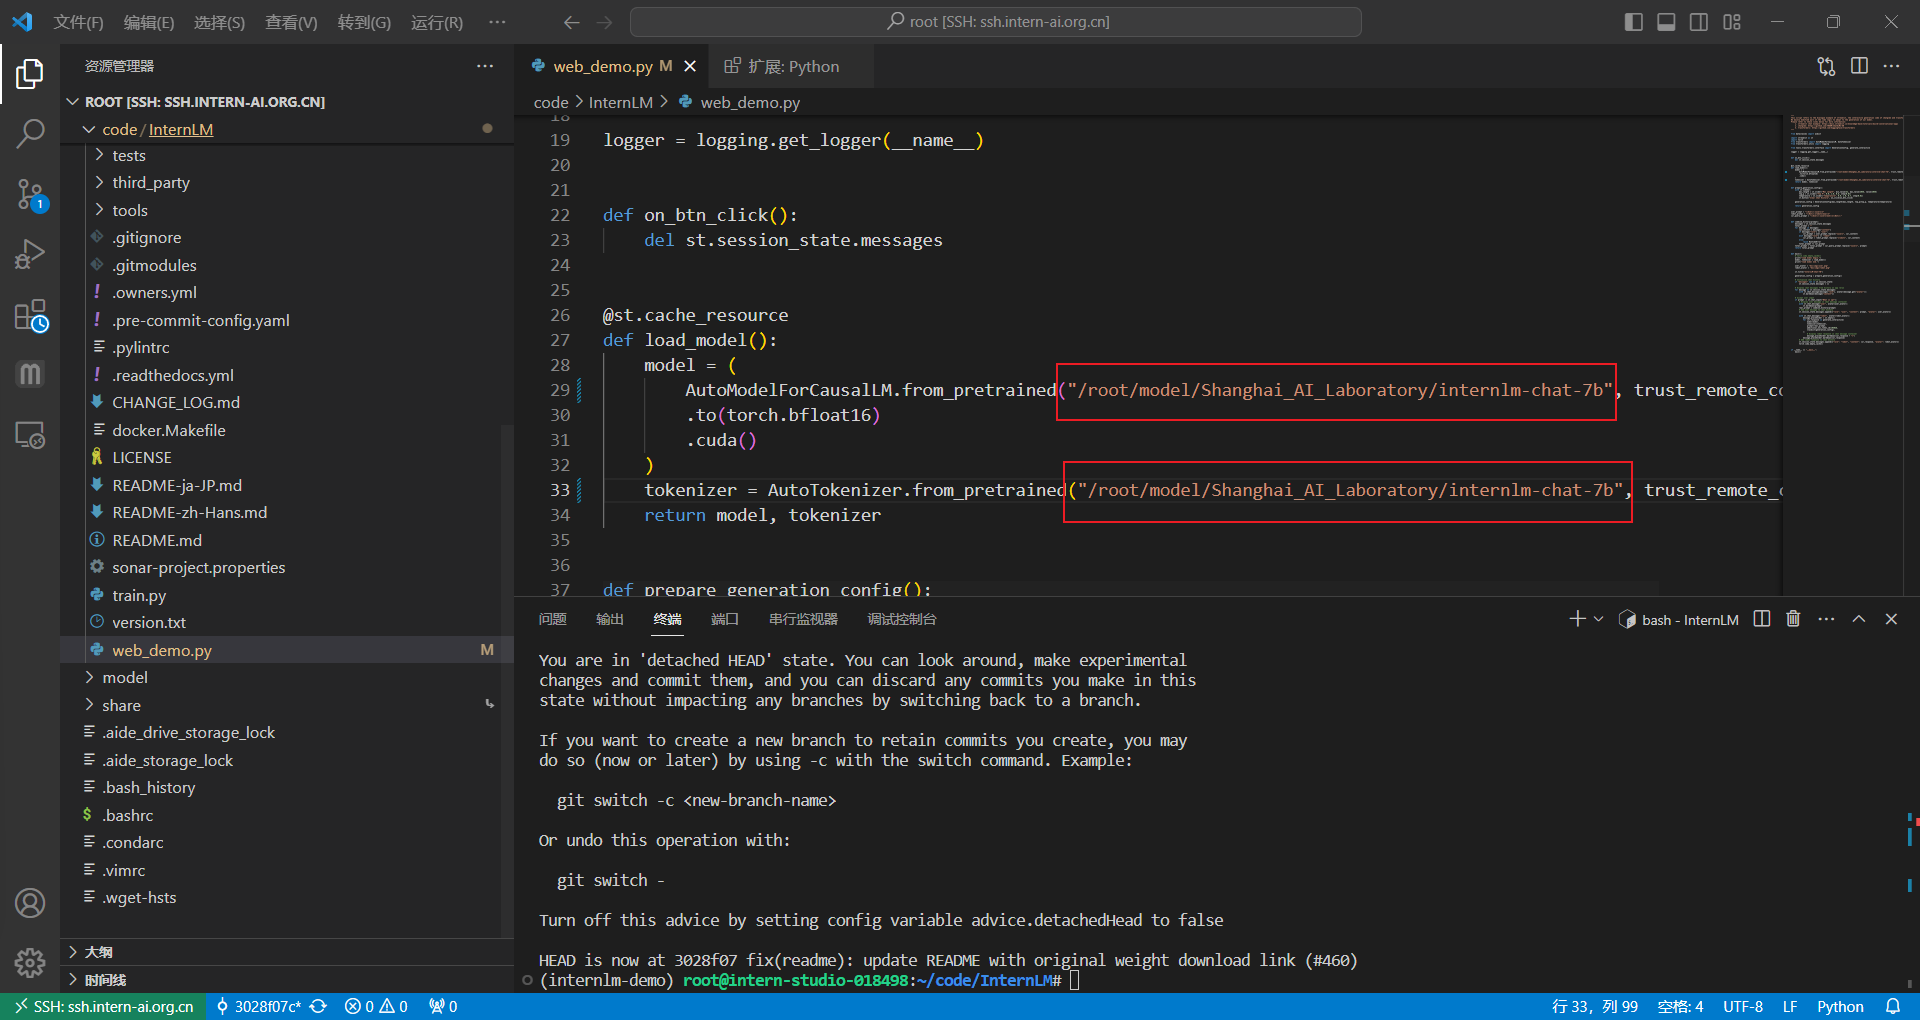Collapse the ROOT workspace section
Viewport: 1920px width, 1020px height.
tap(73, 102)
